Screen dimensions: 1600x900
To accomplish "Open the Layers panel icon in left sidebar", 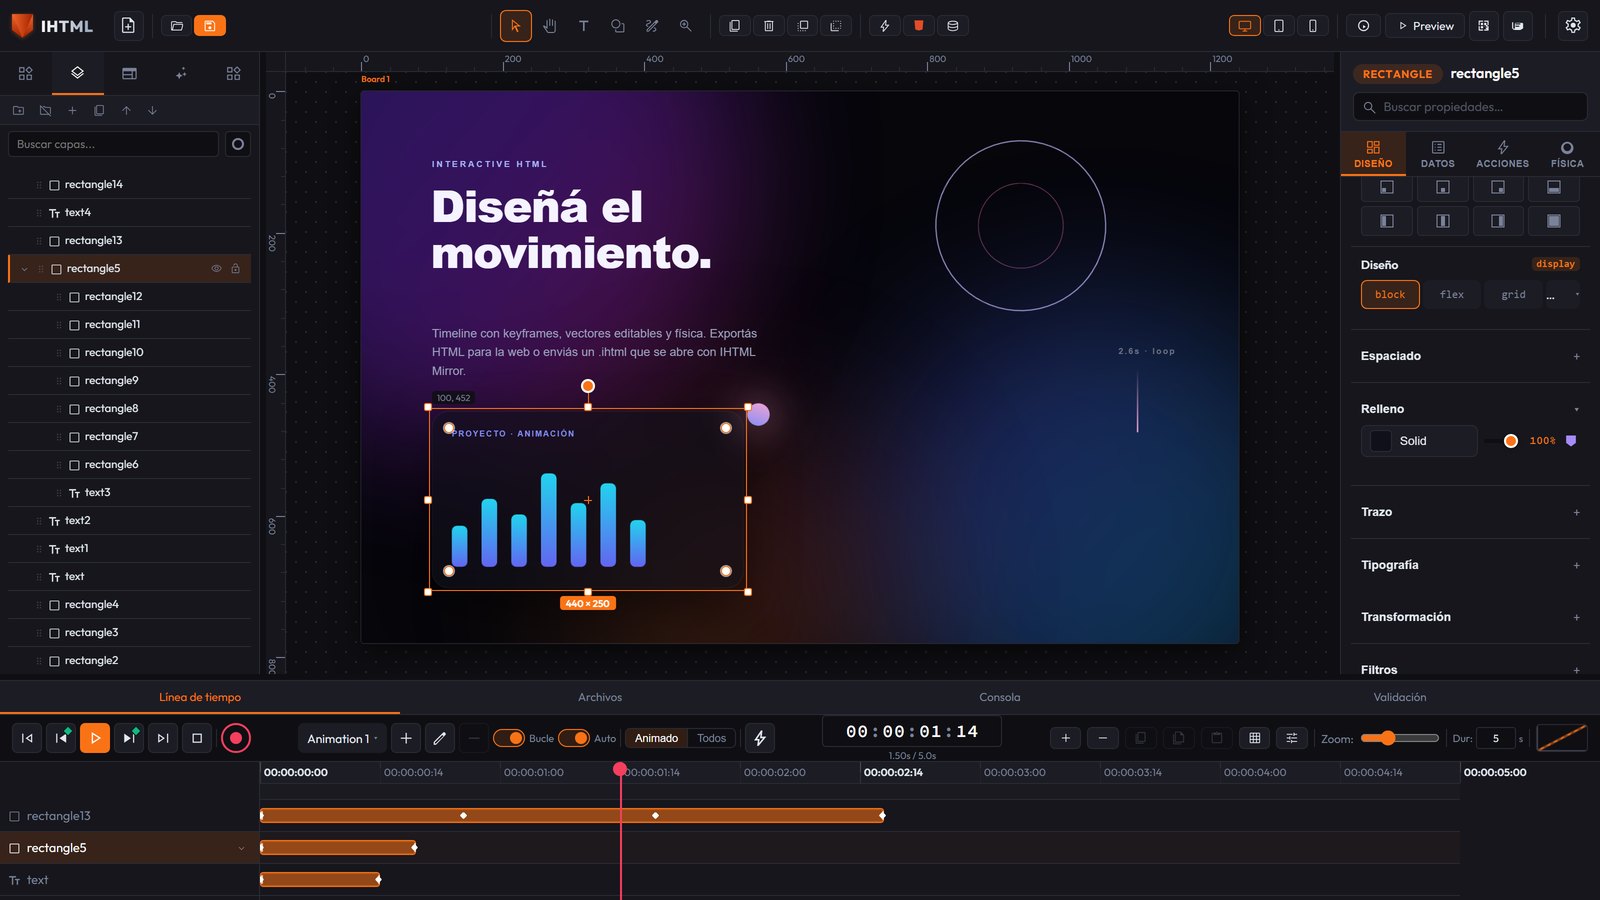I will (x=77, y=73).
